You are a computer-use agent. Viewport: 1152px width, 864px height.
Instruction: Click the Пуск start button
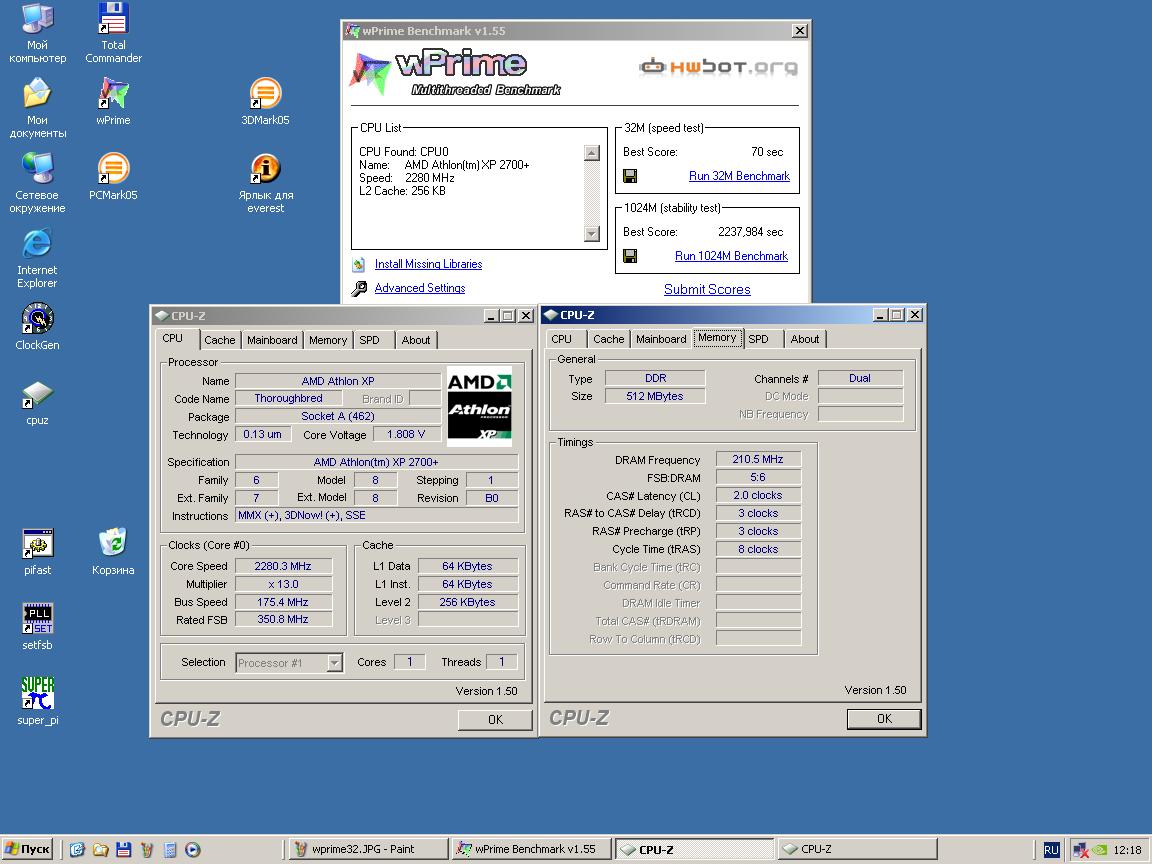click(x=28, y=849)
